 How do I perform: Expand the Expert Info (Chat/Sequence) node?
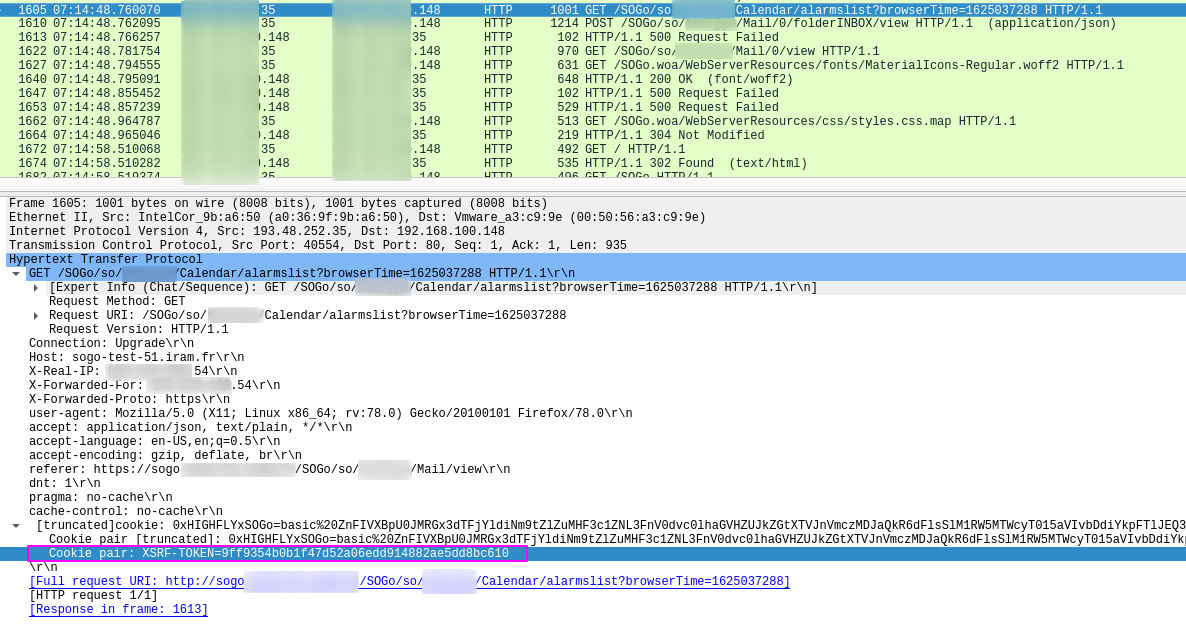tap(36, 288)
